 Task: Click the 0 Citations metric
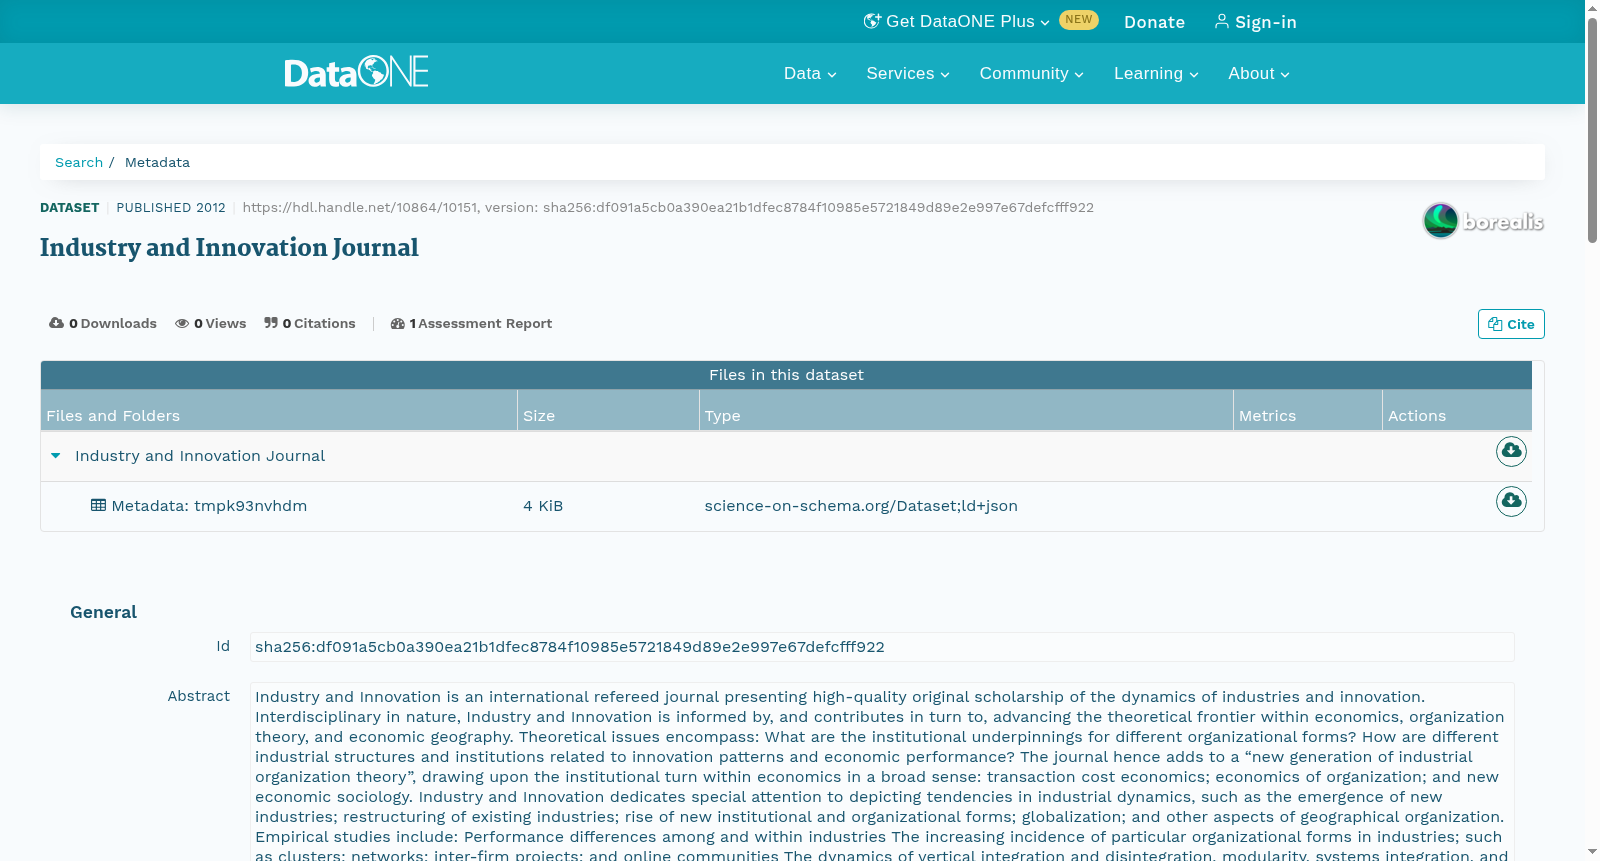pyautogui.click(x=310, y=323)
